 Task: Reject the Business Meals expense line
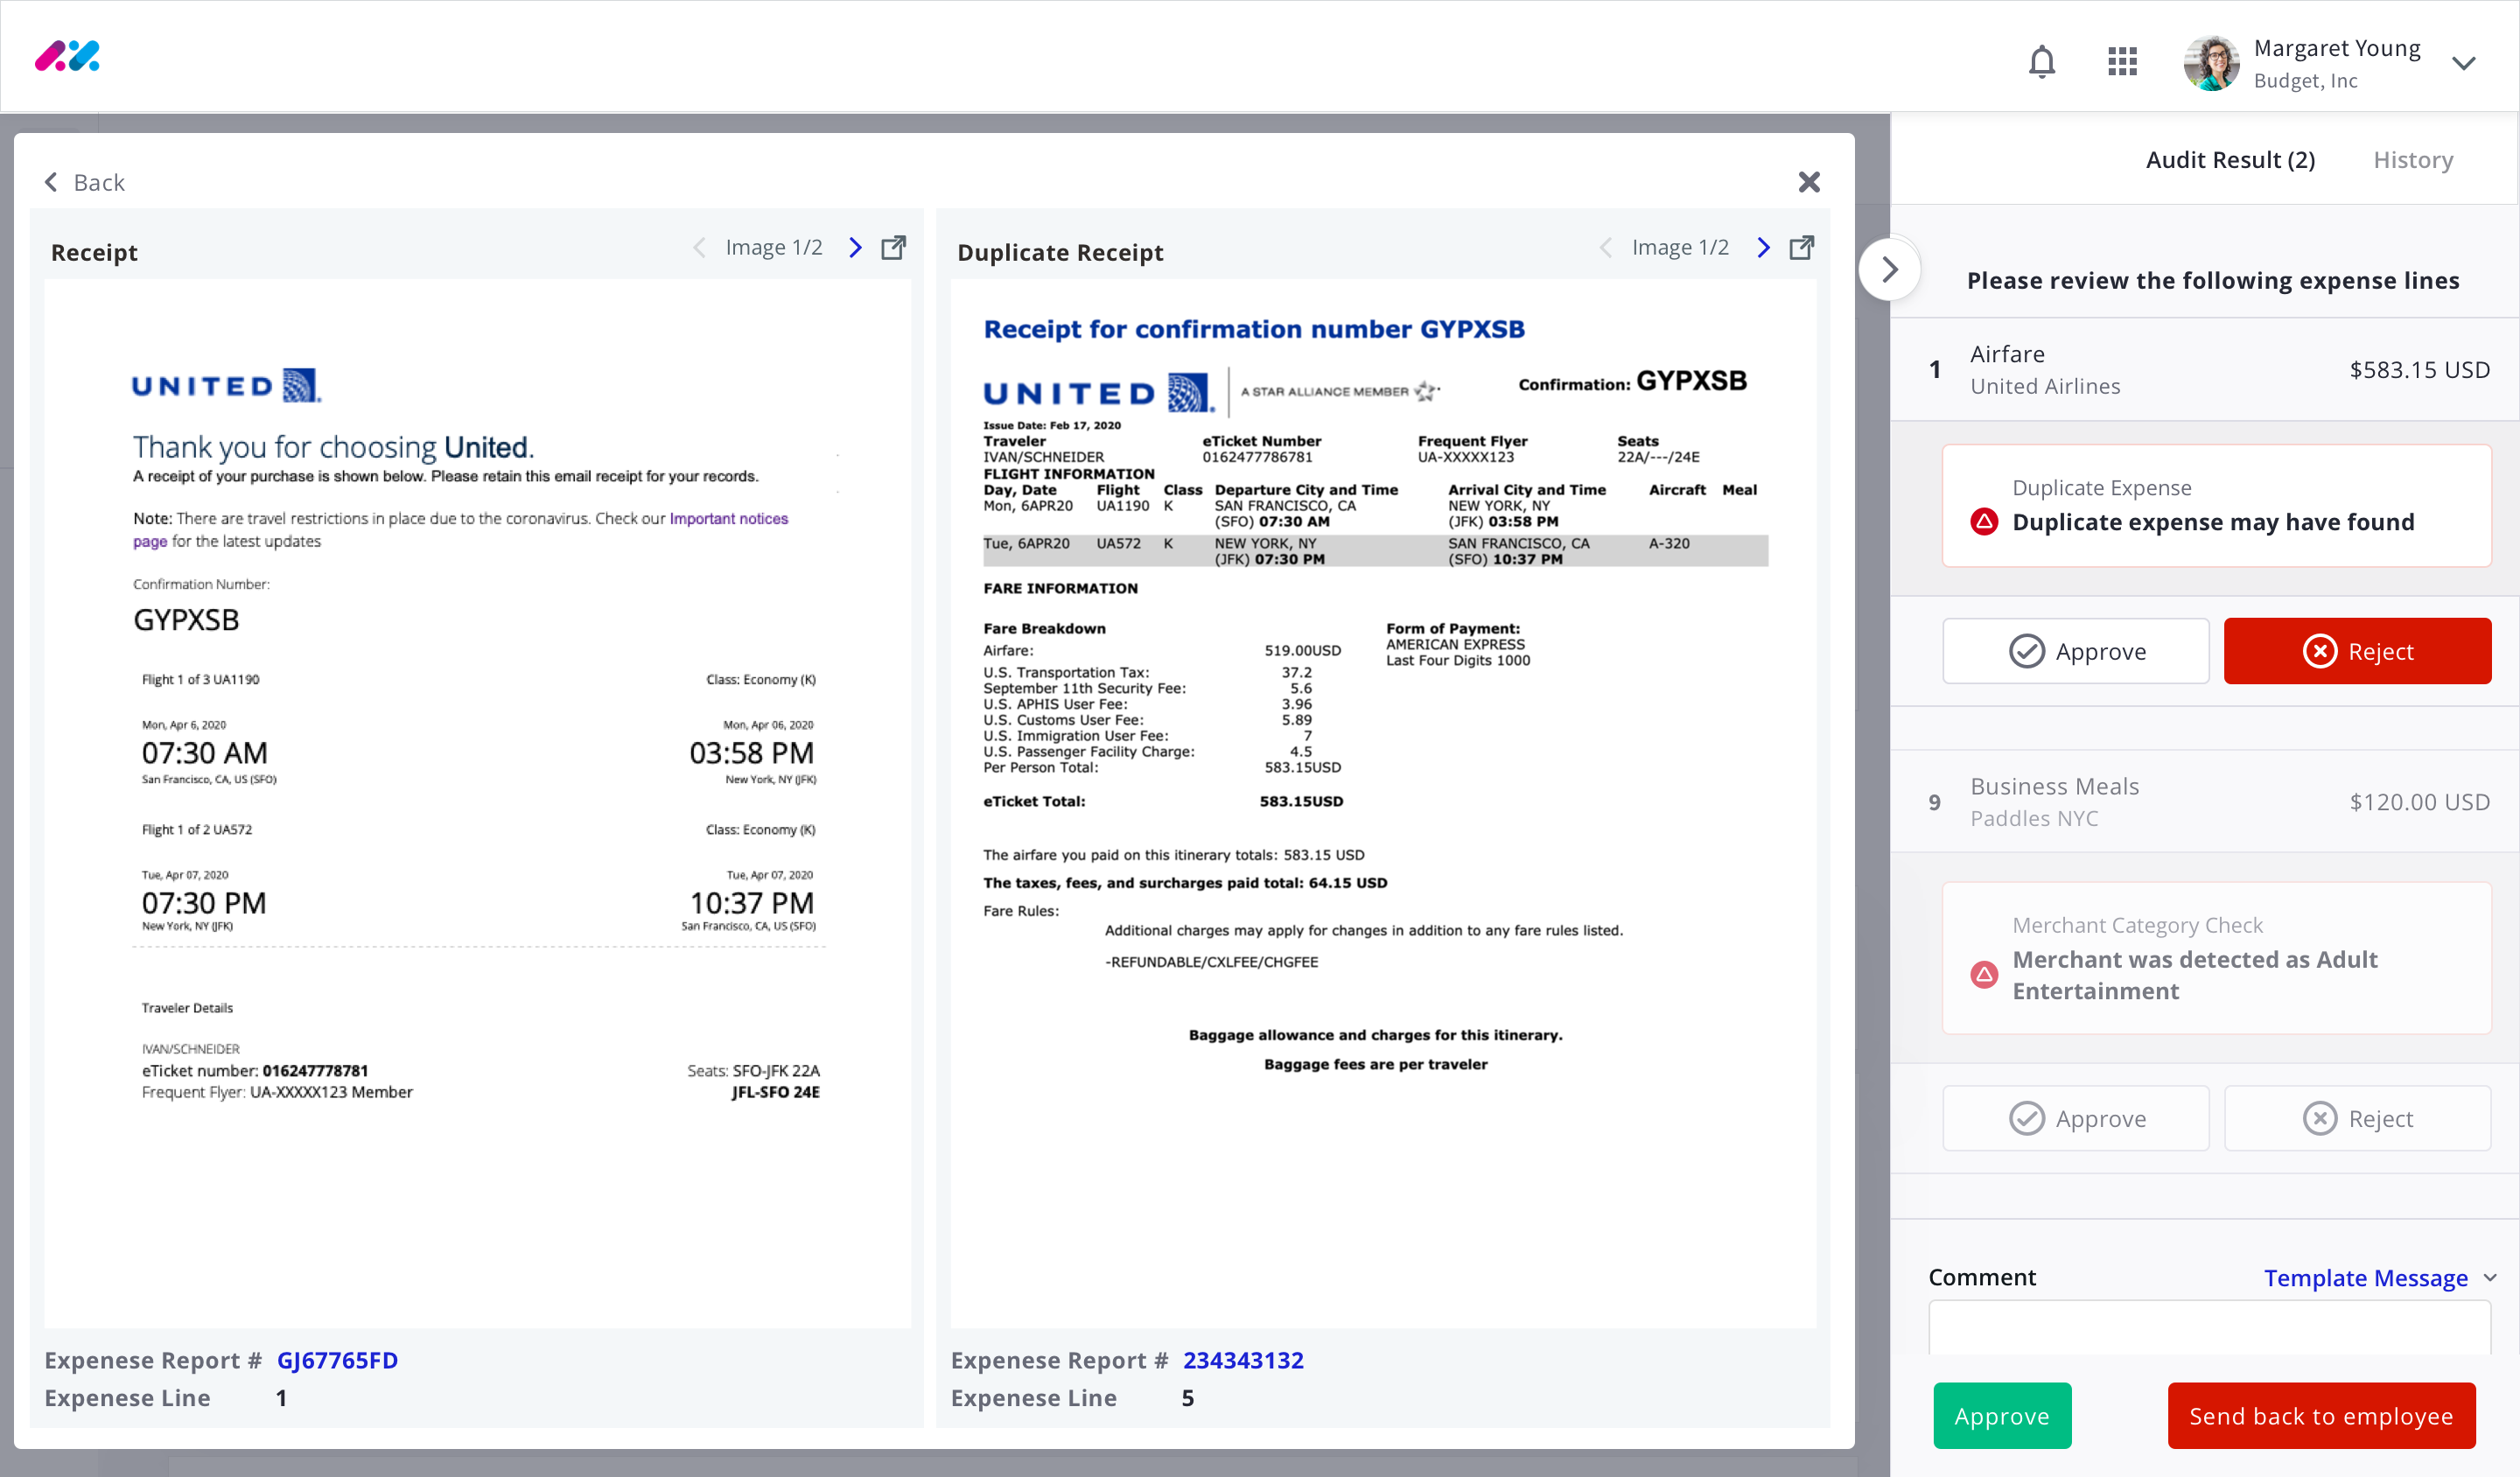(x=2357, y=1118)
